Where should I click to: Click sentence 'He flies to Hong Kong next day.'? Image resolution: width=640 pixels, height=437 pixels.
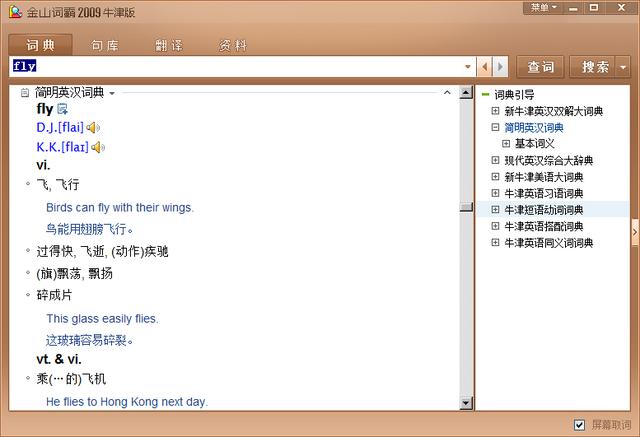click(127, 402)
